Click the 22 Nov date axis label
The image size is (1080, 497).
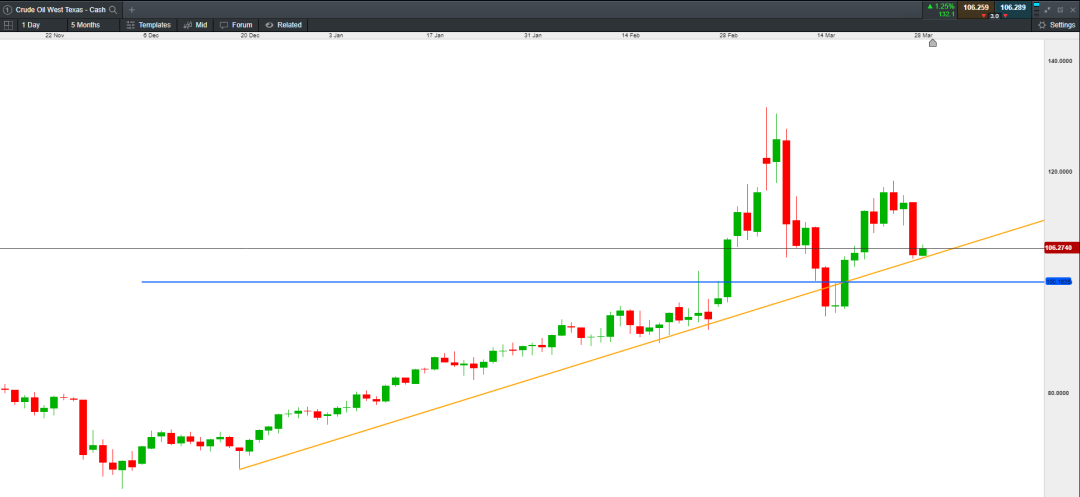pos(55,35)
